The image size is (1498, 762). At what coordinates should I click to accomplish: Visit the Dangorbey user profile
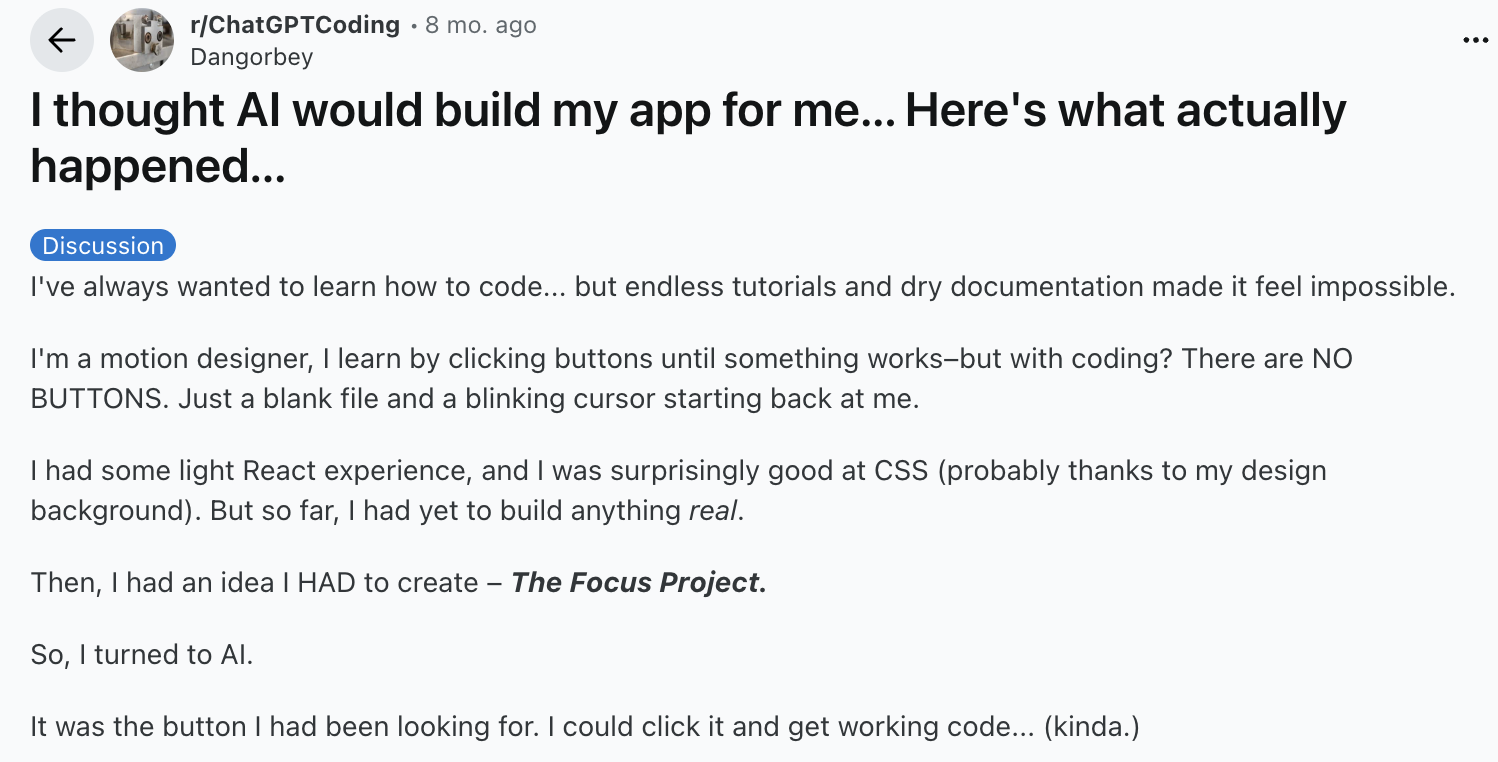[x=252, y=57]
